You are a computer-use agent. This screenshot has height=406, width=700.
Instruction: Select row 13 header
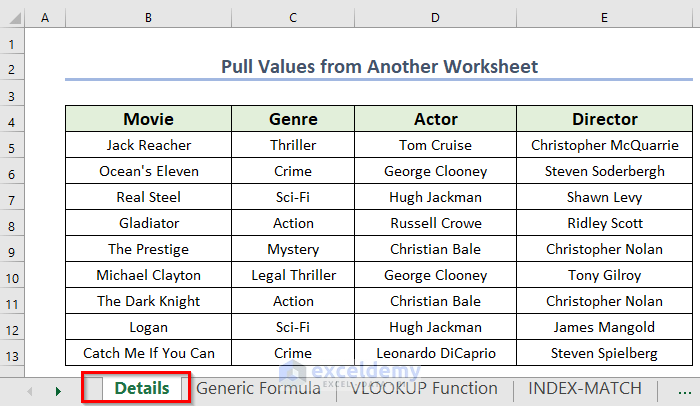click(x=12, y=353)
